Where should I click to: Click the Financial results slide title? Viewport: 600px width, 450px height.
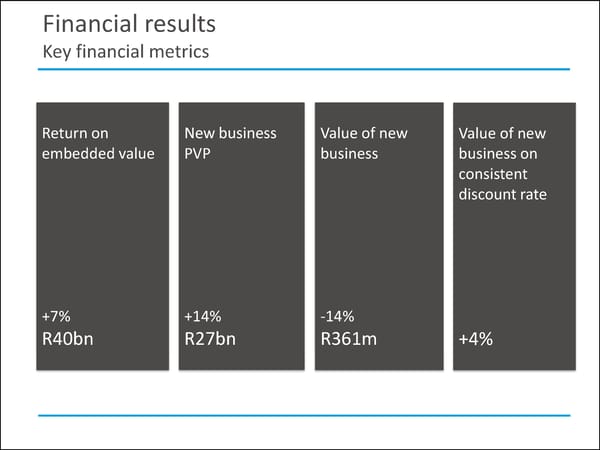[x=129, y=23]
